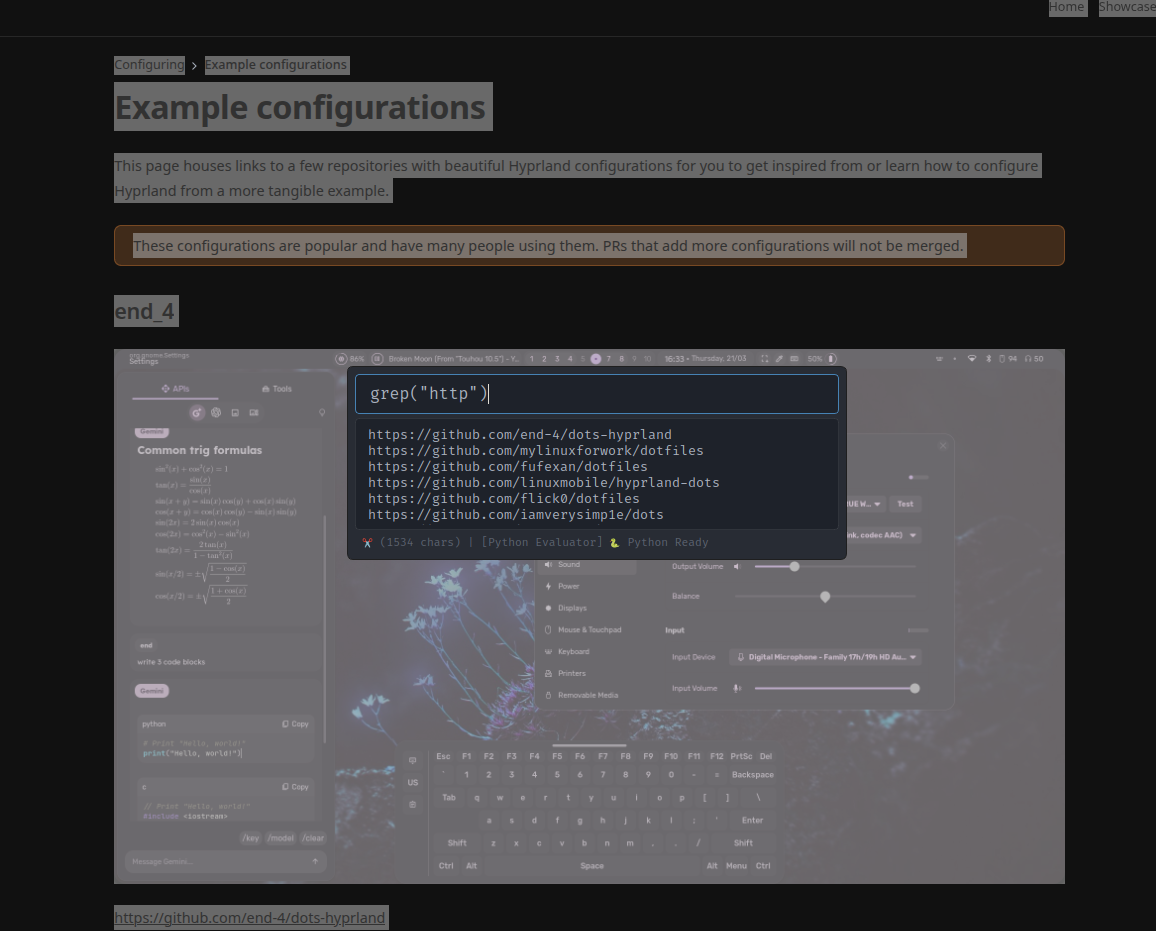The width and height of the screenshot is (1156, 931).
Task: Click result line https://github.com/mylinuxforwork/dotfiles
Action: point(536,450)
